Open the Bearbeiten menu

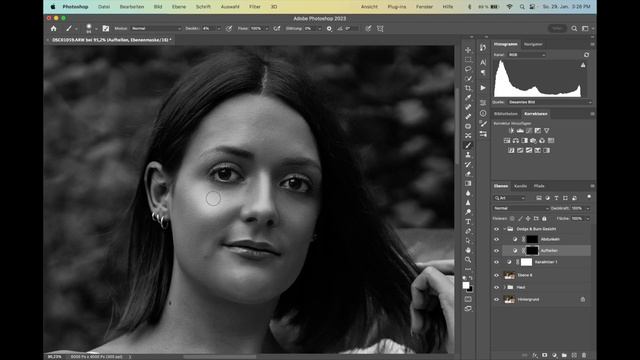[131, 7]
